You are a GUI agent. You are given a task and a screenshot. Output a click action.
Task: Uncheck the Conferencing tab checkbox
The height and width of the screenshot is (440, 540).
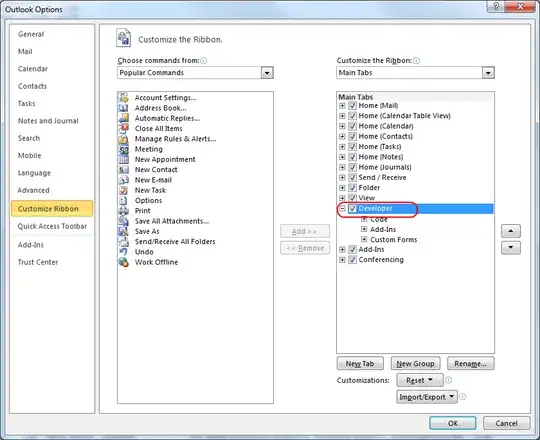click(352, 260)
